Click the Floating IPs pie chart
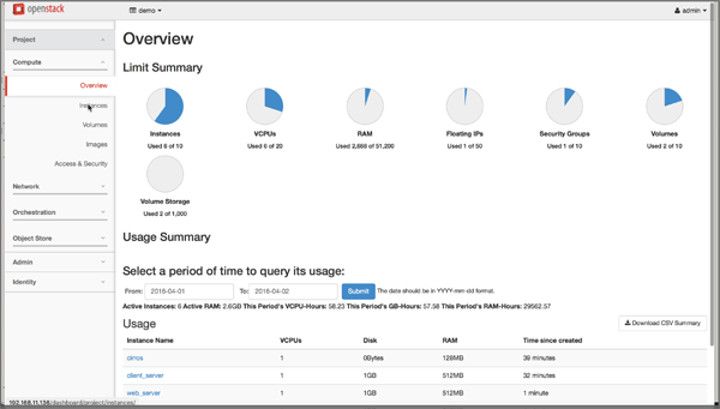720x409 pixels. 465,106
